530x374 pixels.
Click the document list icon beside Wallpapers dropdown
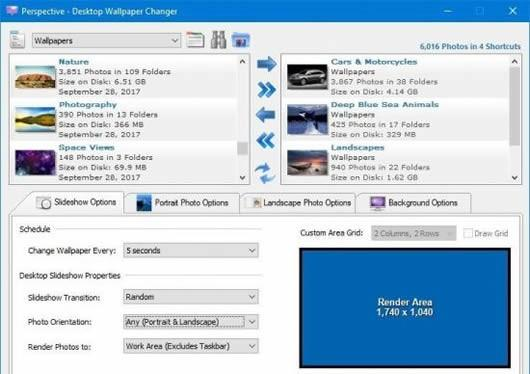tap(17, 39)
